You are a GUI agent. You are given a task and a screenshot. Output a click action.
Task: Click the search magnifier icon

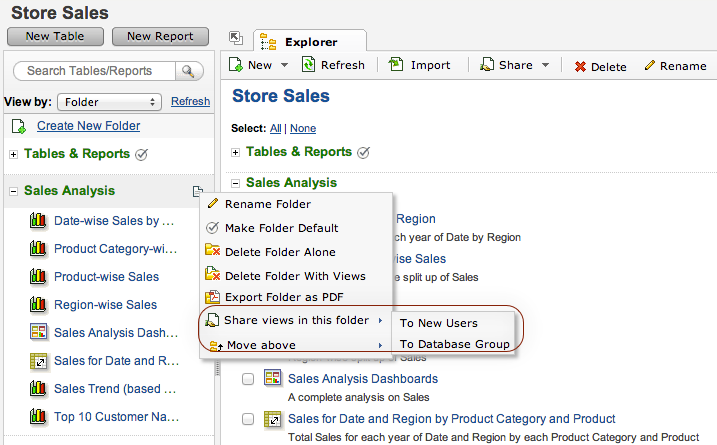click(187, 71)
